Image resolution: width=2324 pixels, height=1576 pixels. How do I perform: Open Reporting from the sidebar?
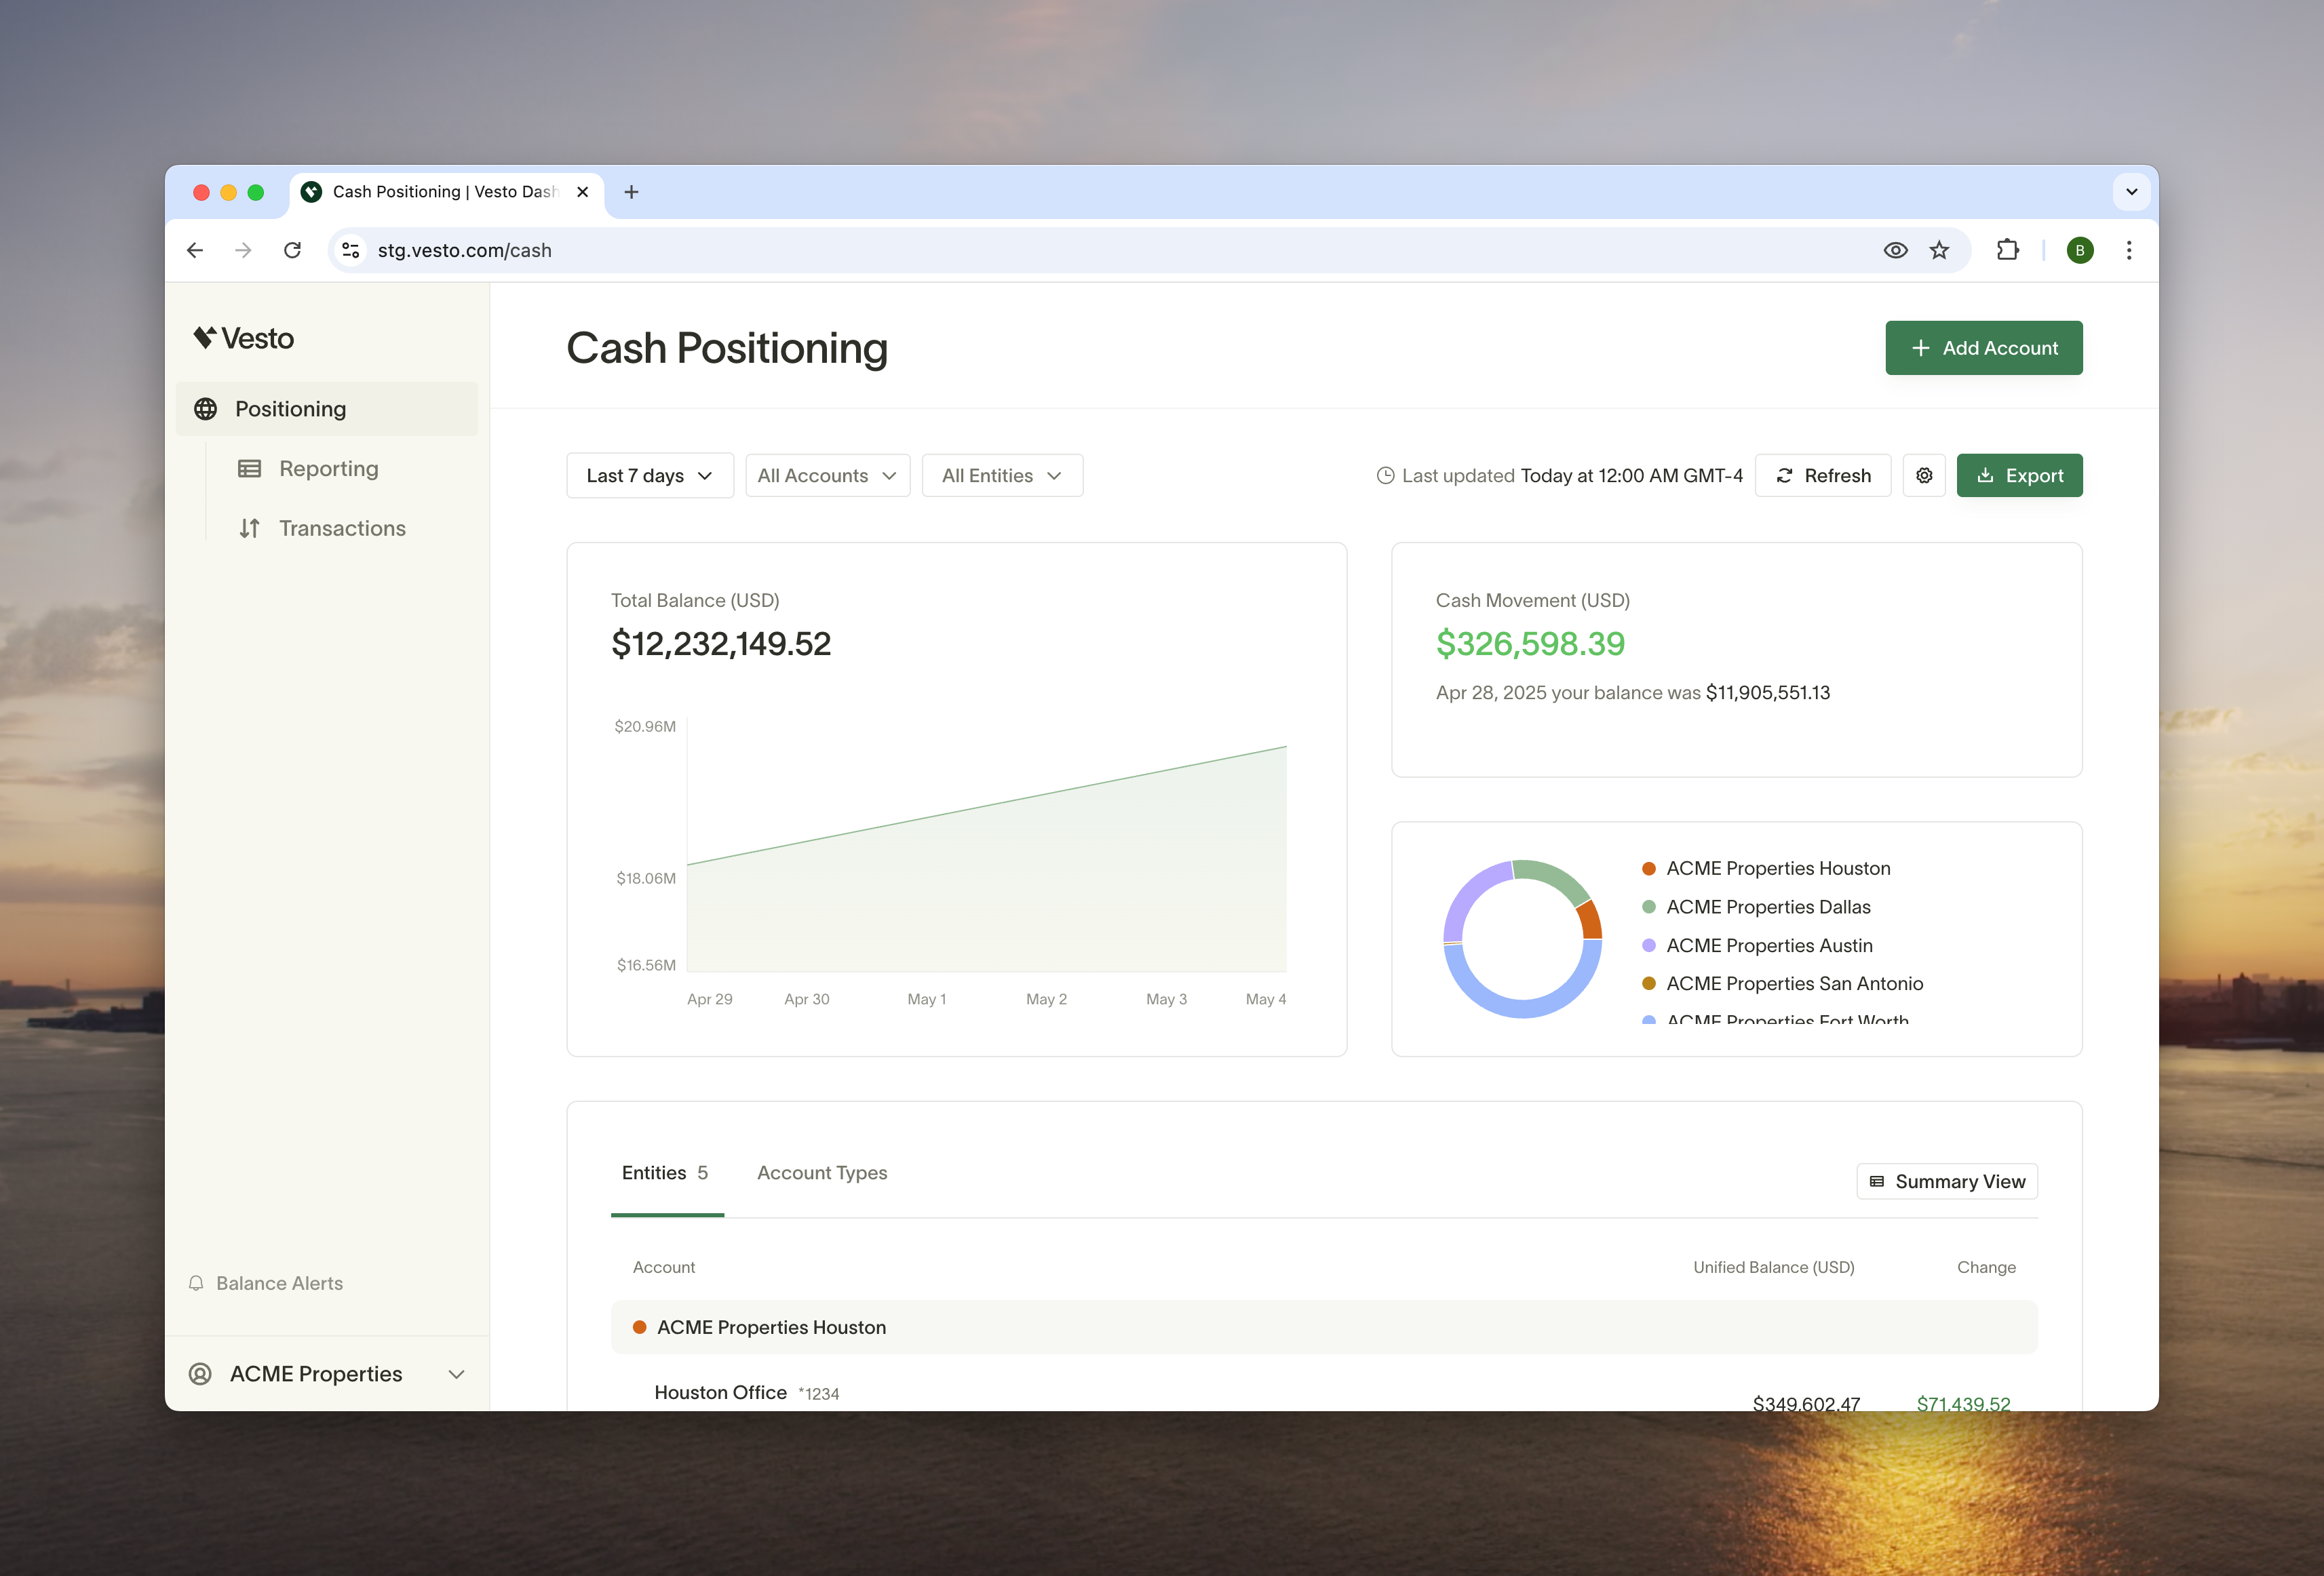tap(328, 469)
